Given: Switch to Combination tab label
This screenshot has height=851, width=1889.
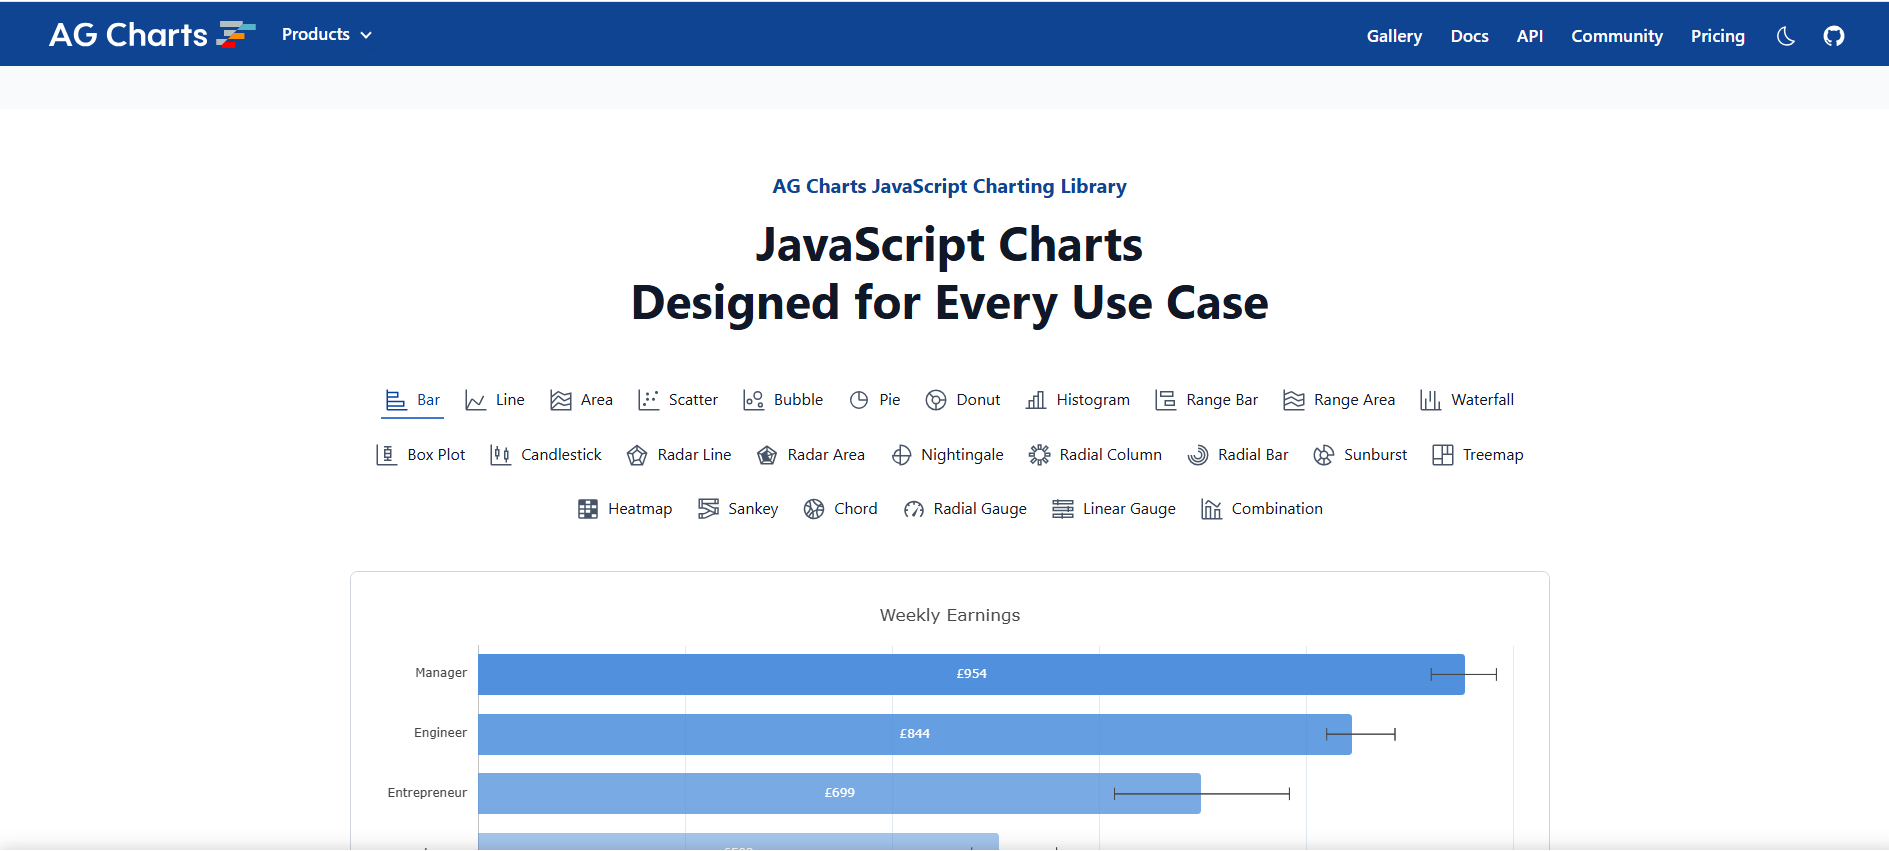Looking at the screenshot, I should [x=1277, y=509].
